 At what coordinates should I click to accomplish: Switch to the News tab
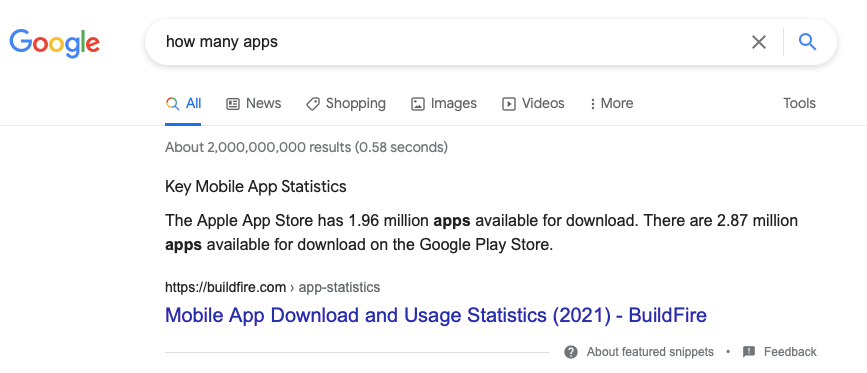point(254,103)
